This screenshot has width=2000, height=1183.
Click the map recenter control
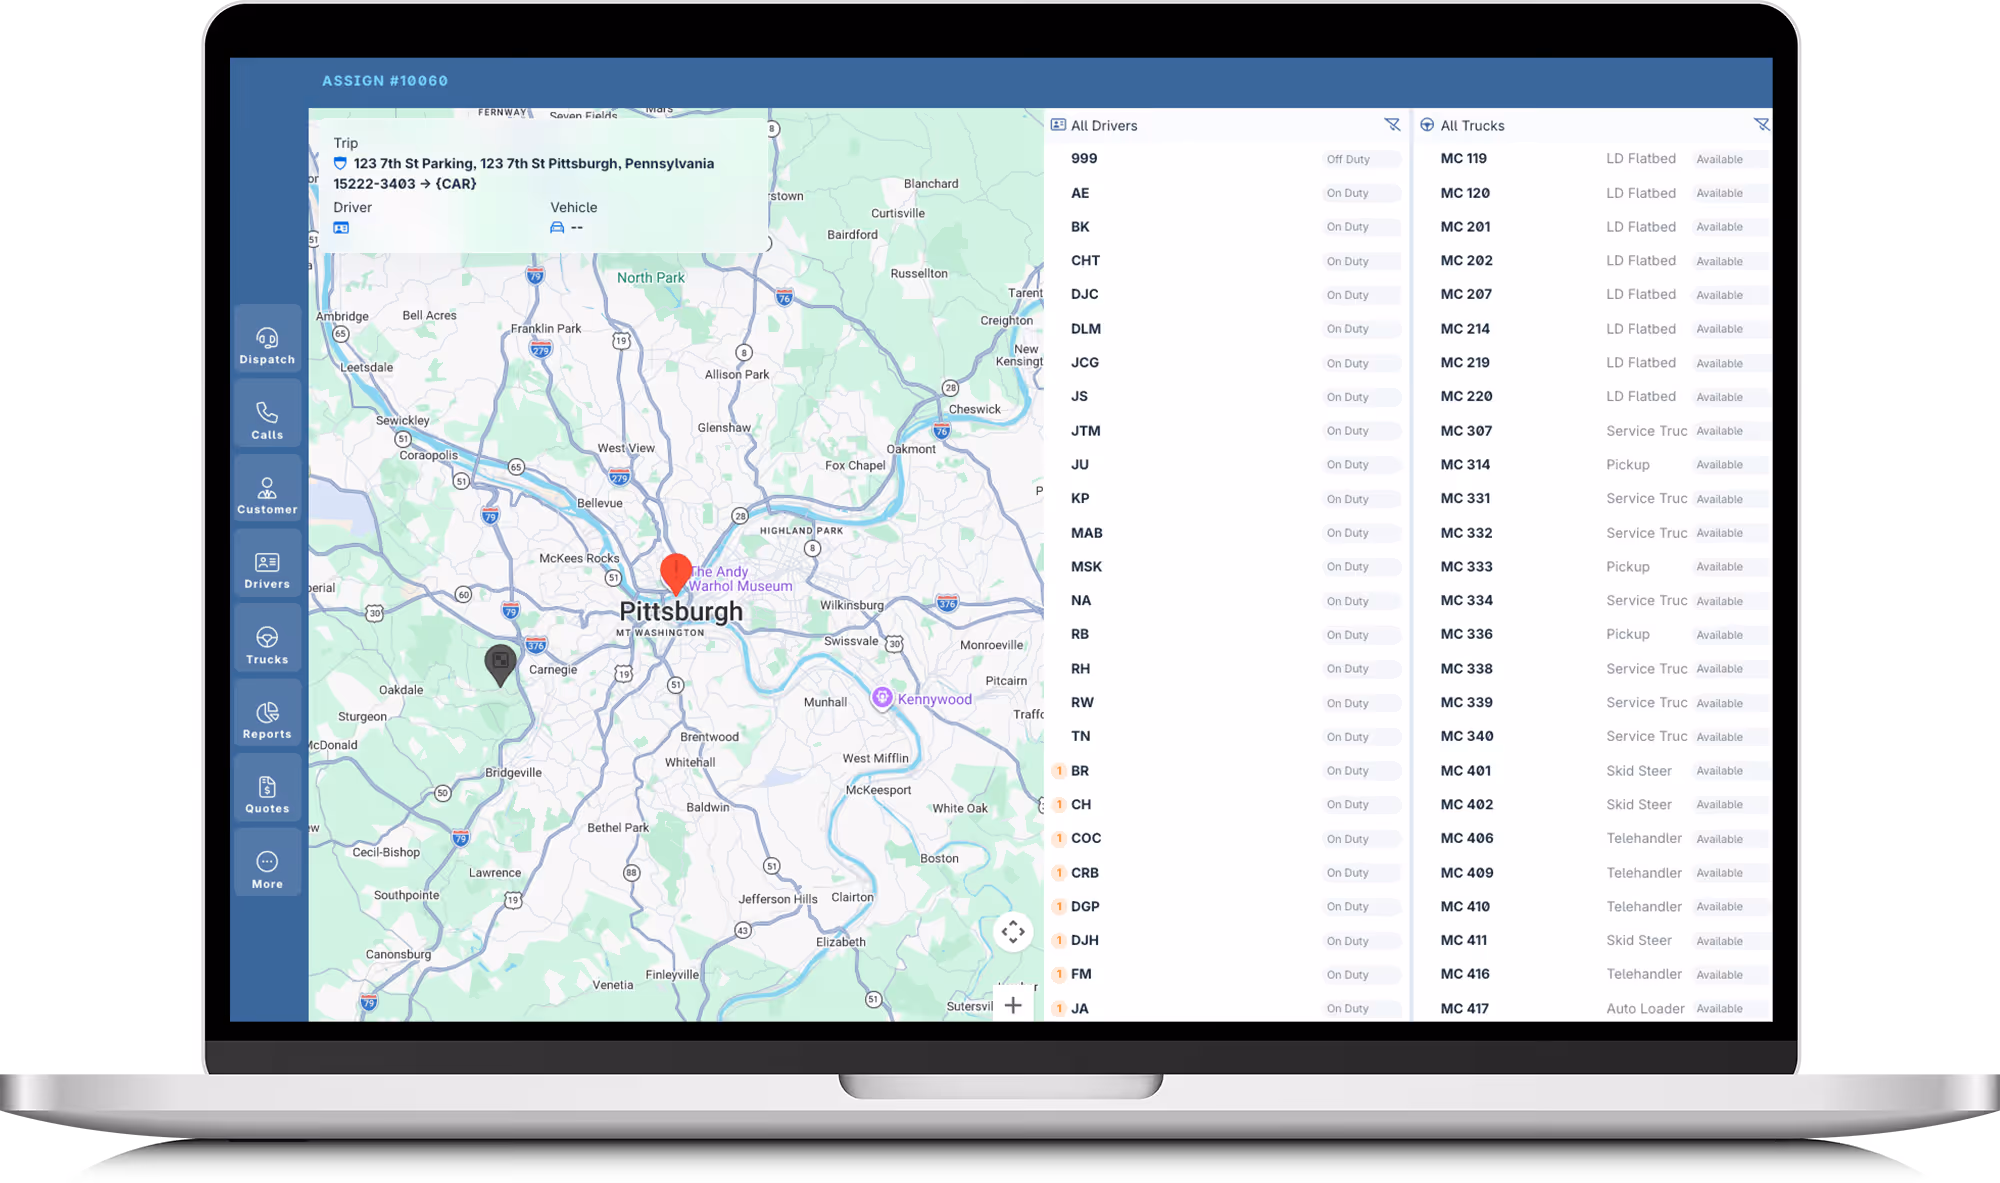click(x=1013, y=932)
